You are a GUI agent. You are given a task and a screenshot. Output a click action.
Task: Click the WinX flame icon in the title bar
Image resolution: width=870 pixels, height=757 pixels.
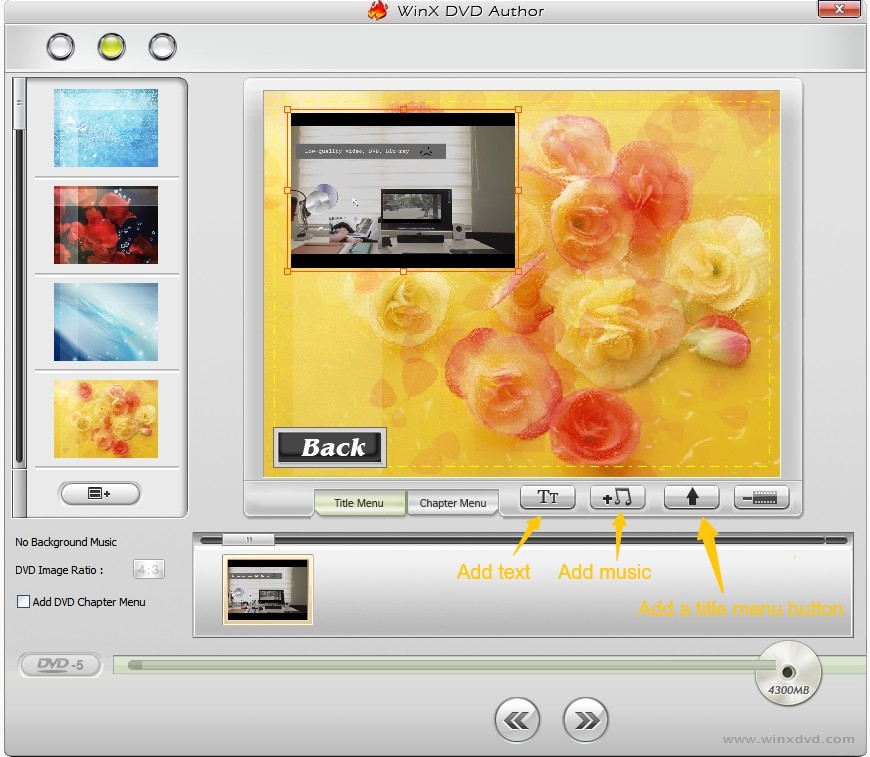[x=378, y=9]
